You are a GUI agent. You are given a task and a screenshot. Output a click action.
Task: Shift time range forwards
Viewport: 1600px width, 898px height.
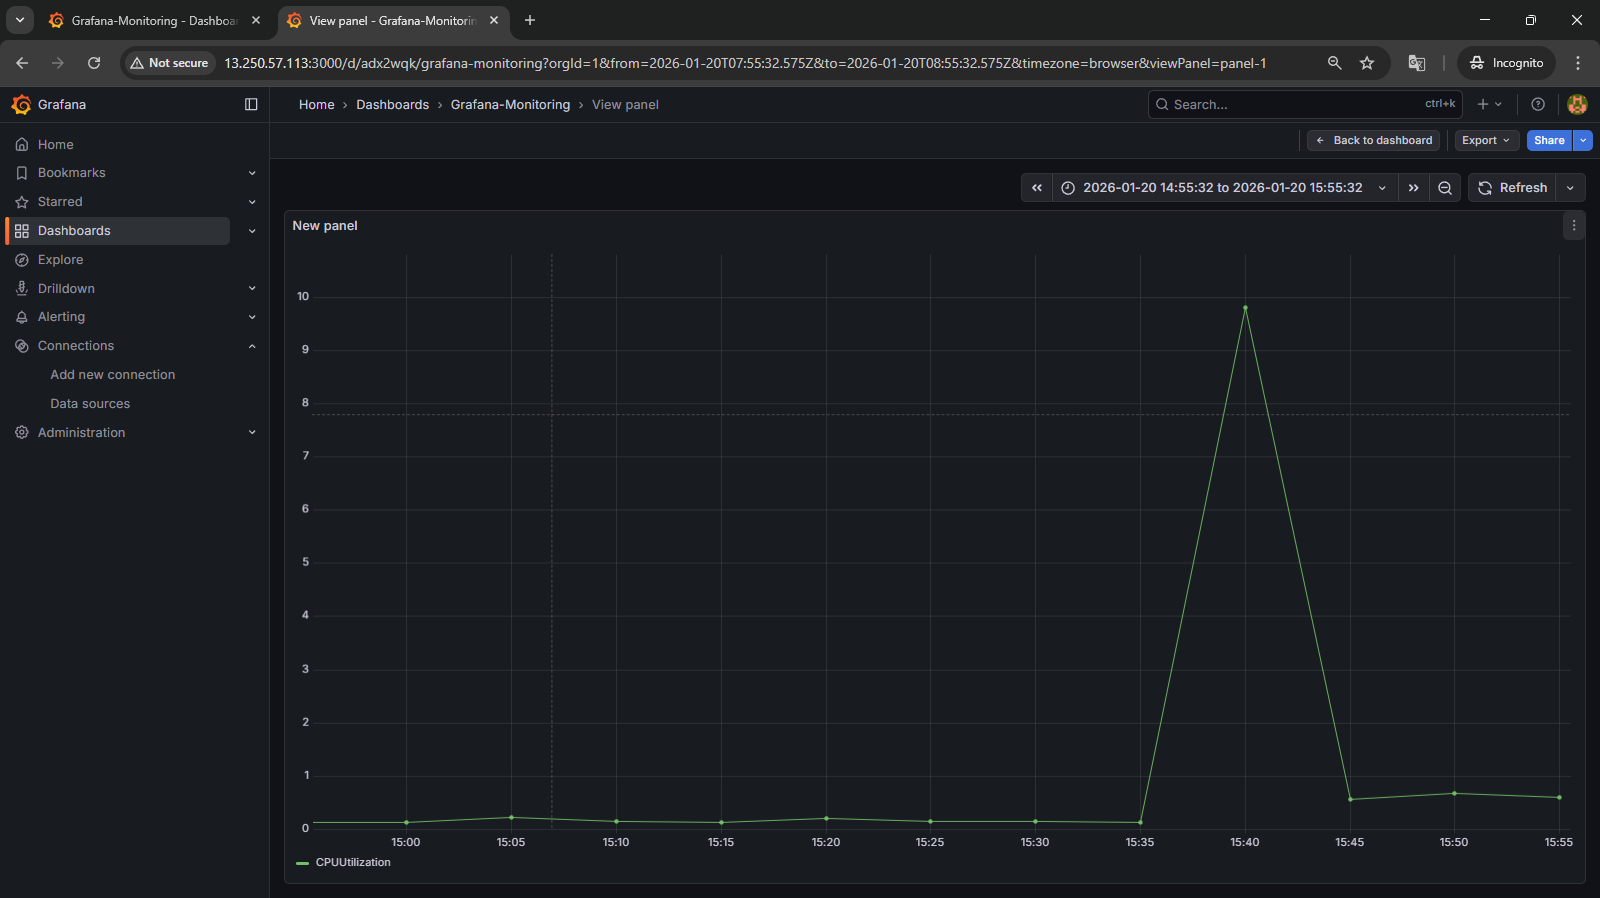point(1413,188)
